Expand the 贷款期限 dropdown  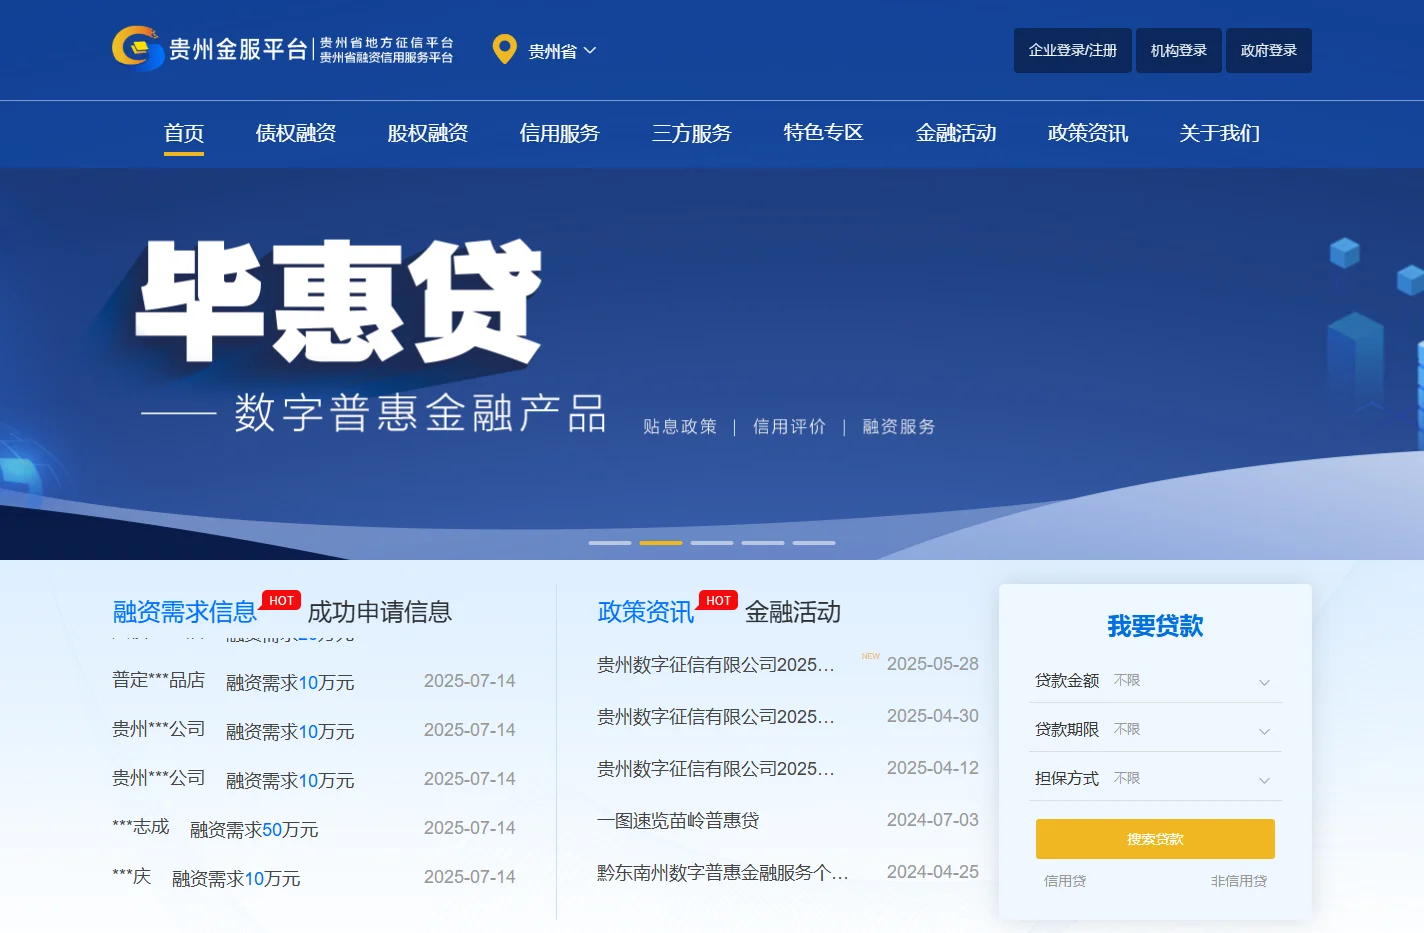pos(1155,729)
